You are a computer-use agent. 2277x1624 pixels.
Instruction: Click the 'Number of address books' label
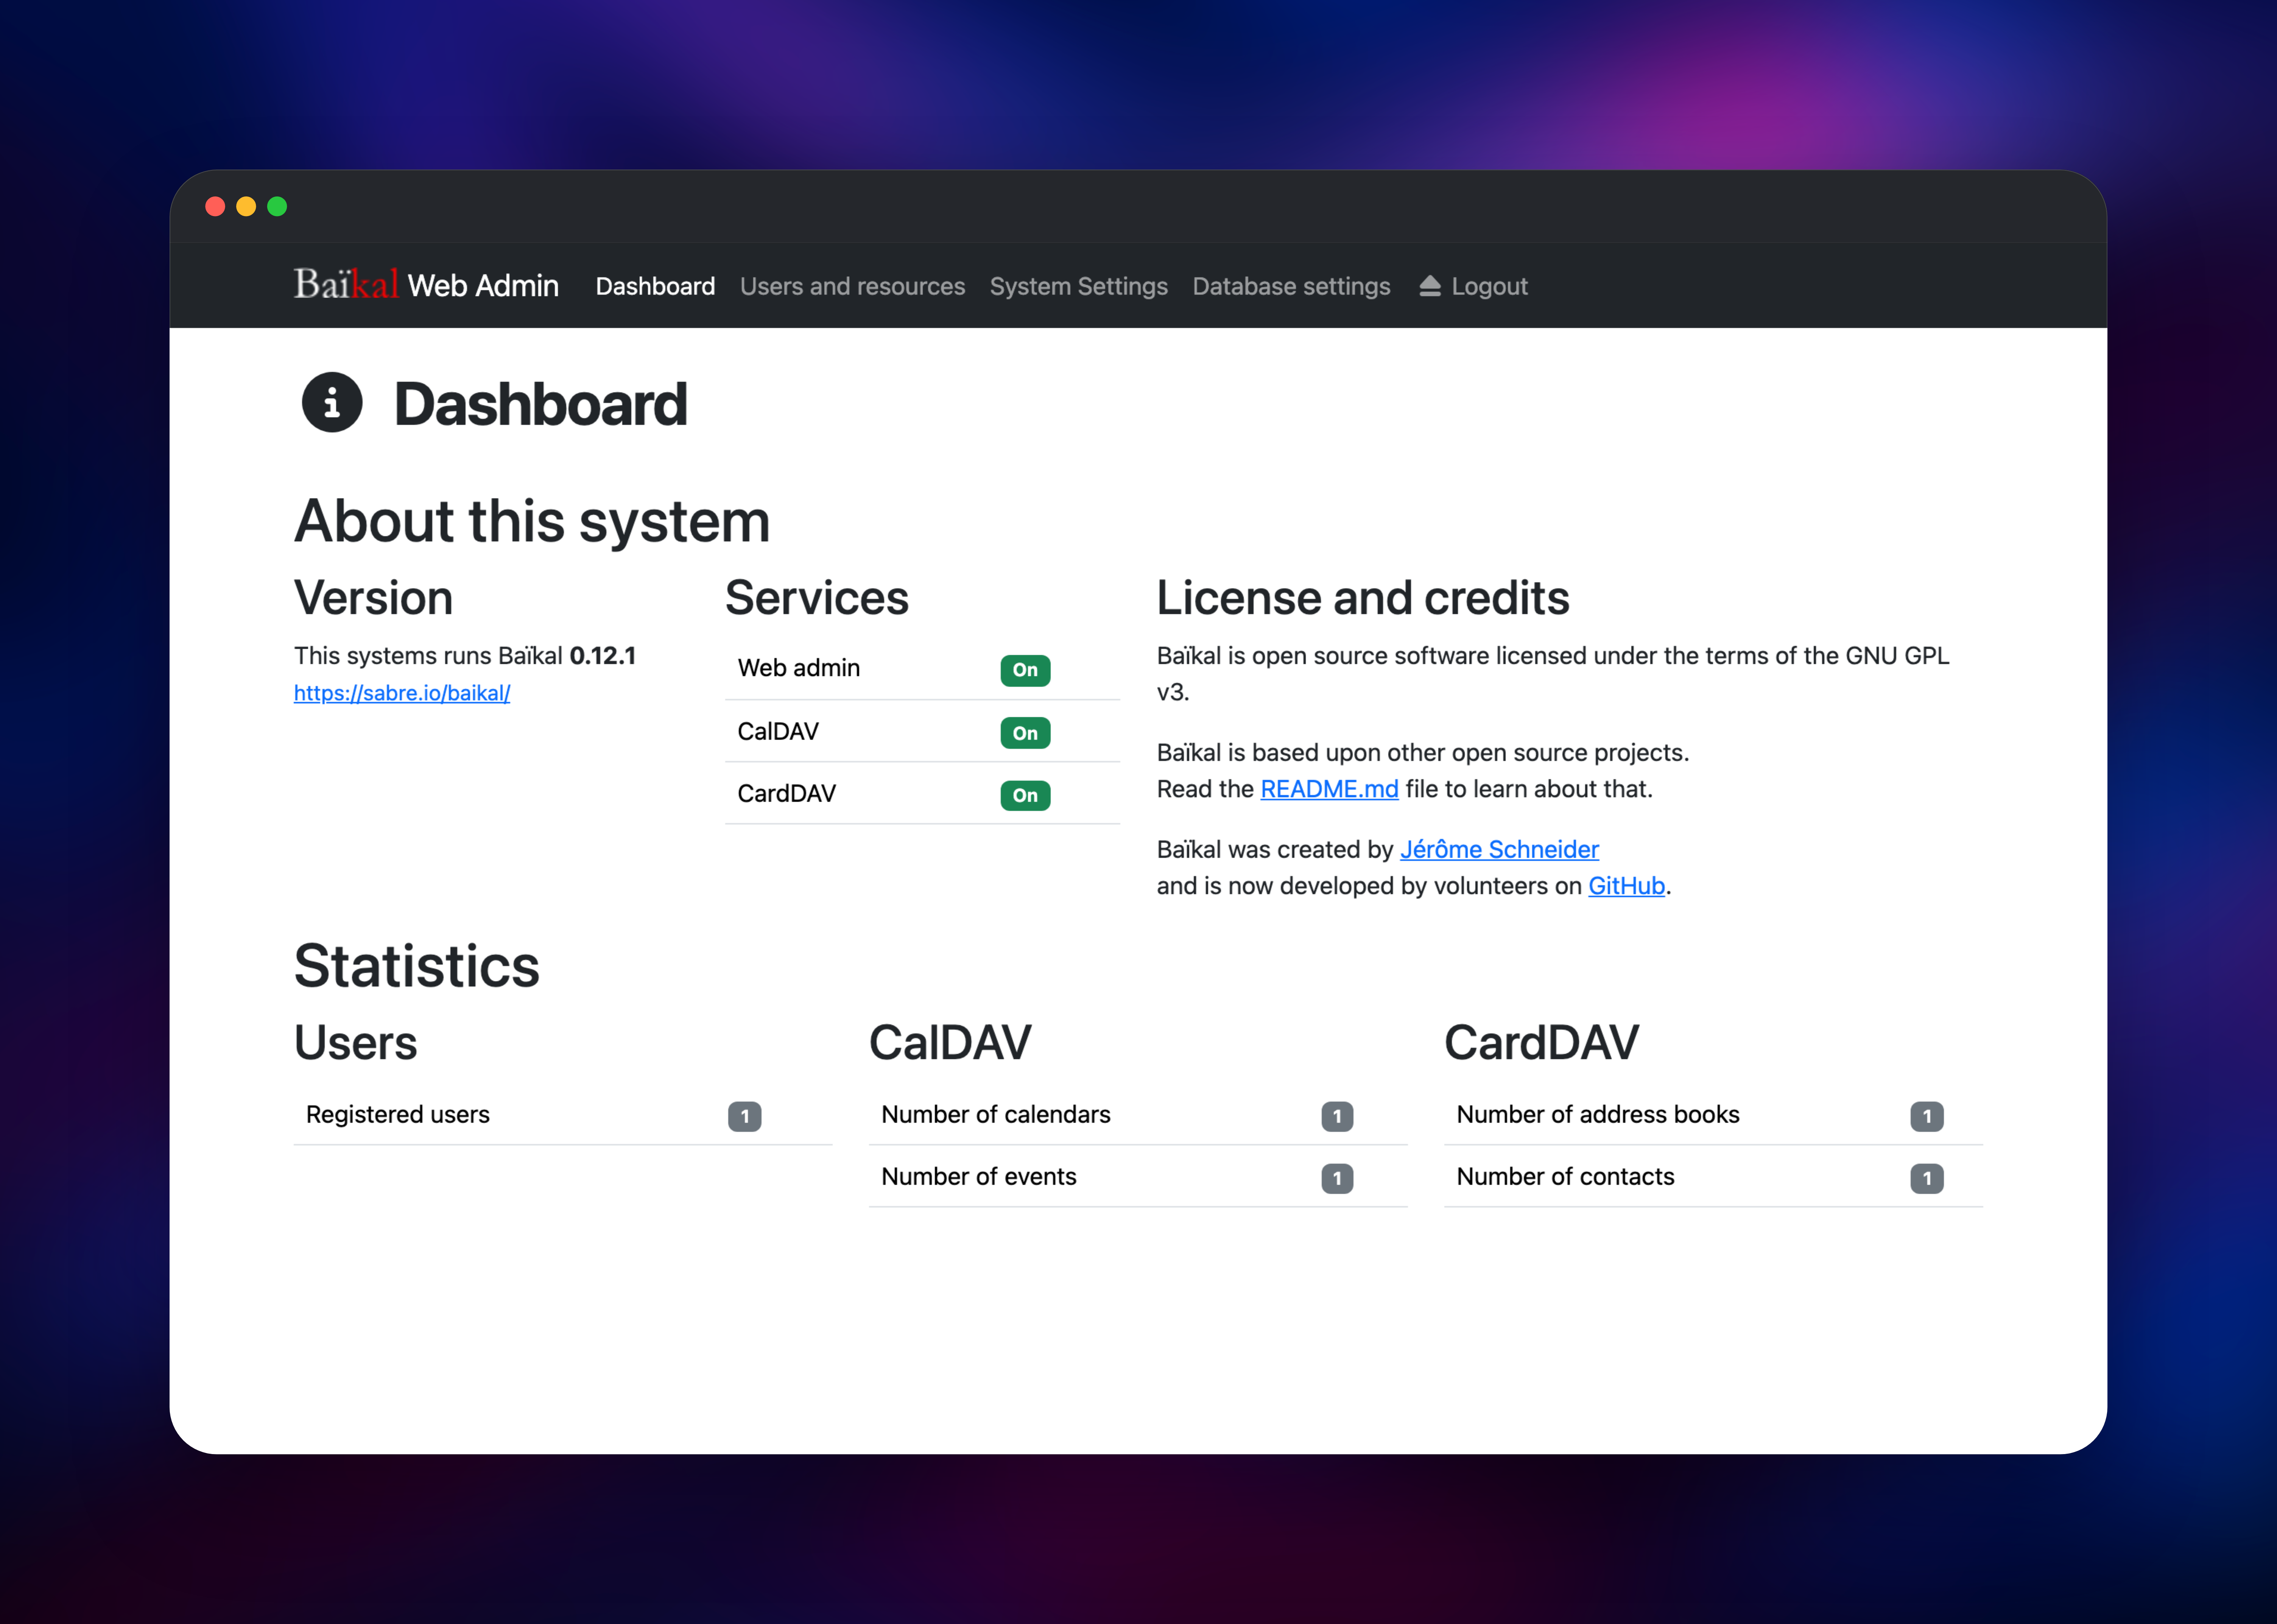(x=1598, y=1115)
